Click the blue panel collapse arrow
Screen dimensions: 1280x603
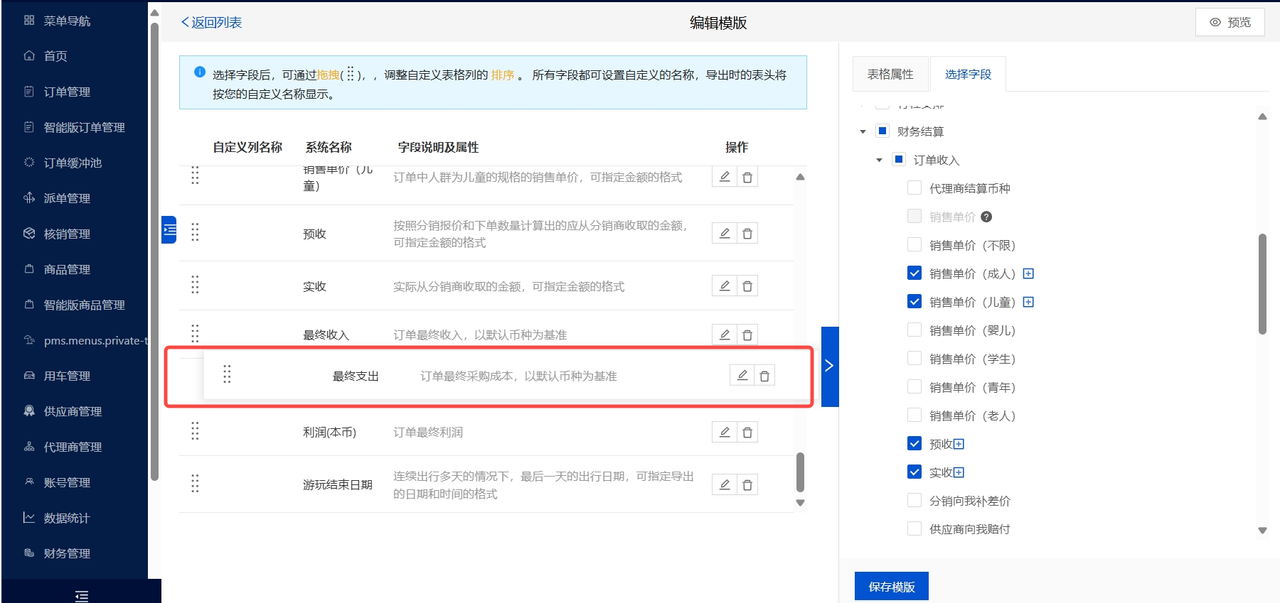829,366
